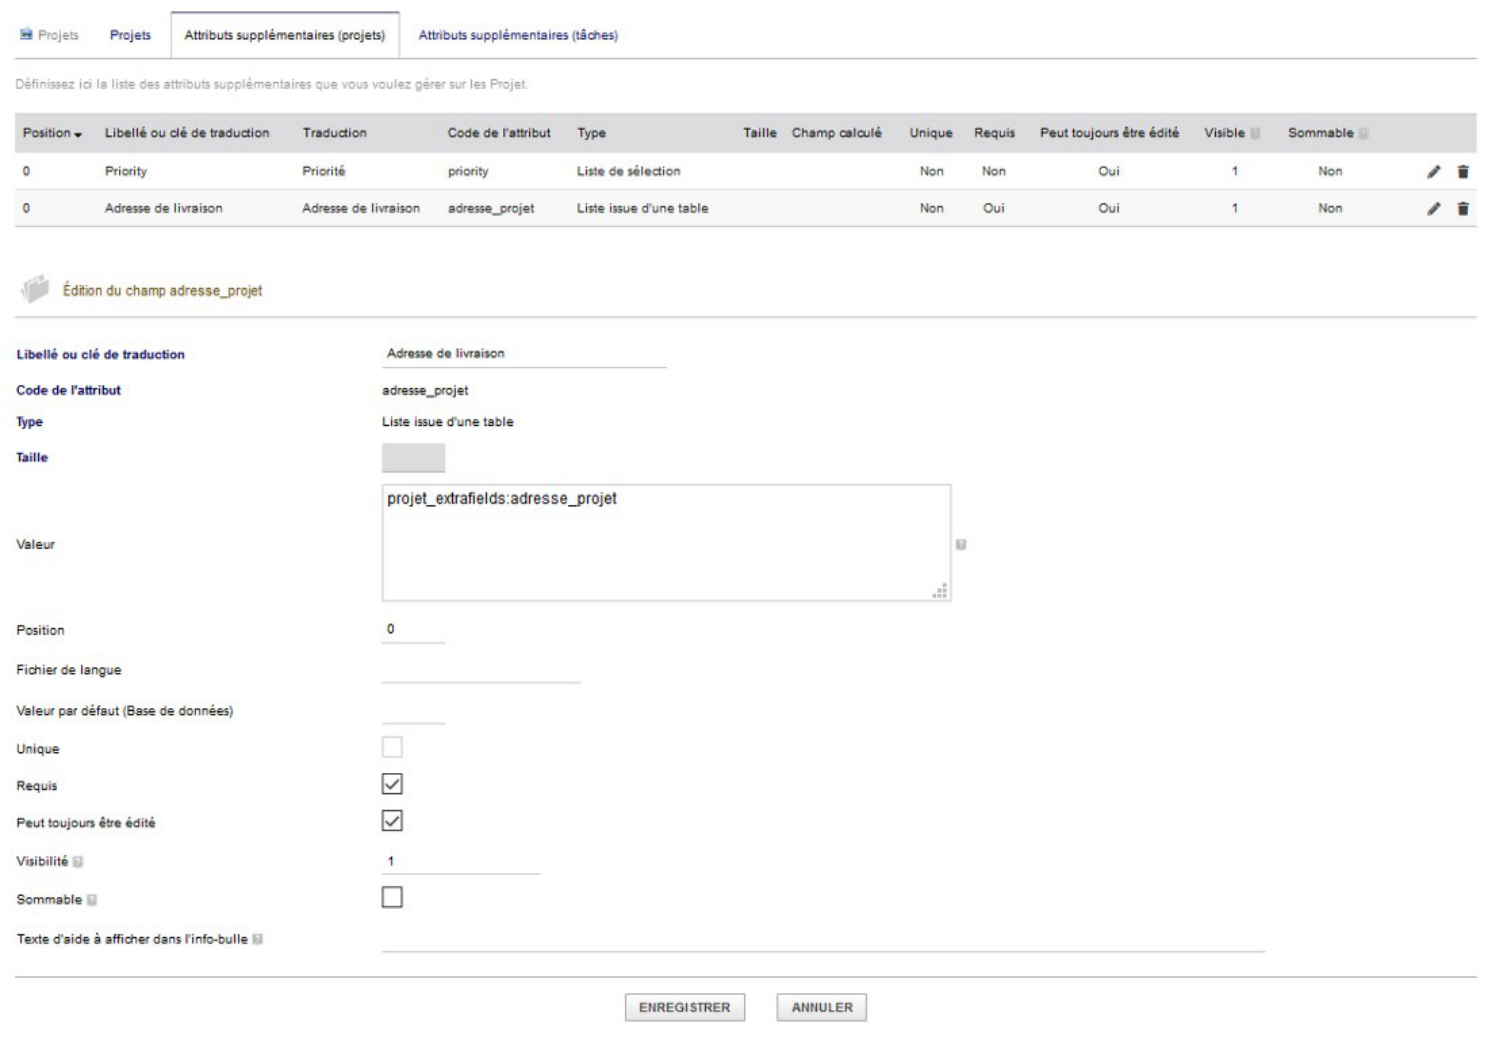Click the Libellé ou clé de traduction input

pos(524,353)
